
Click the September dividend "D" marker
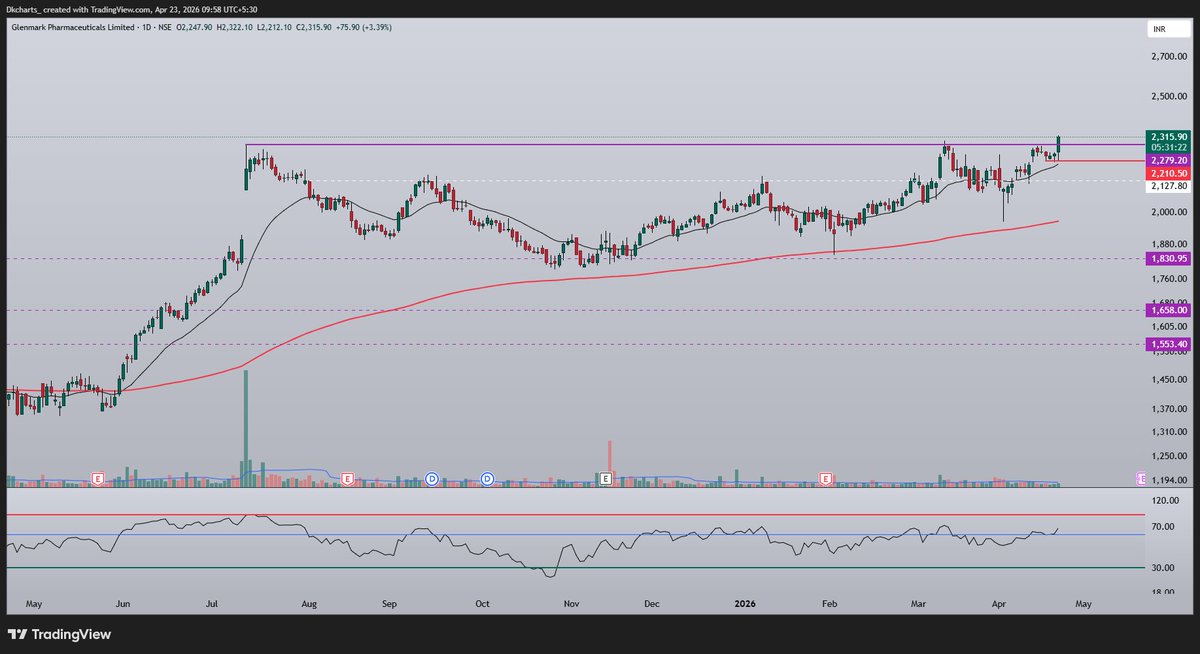(x=432, y=479)
